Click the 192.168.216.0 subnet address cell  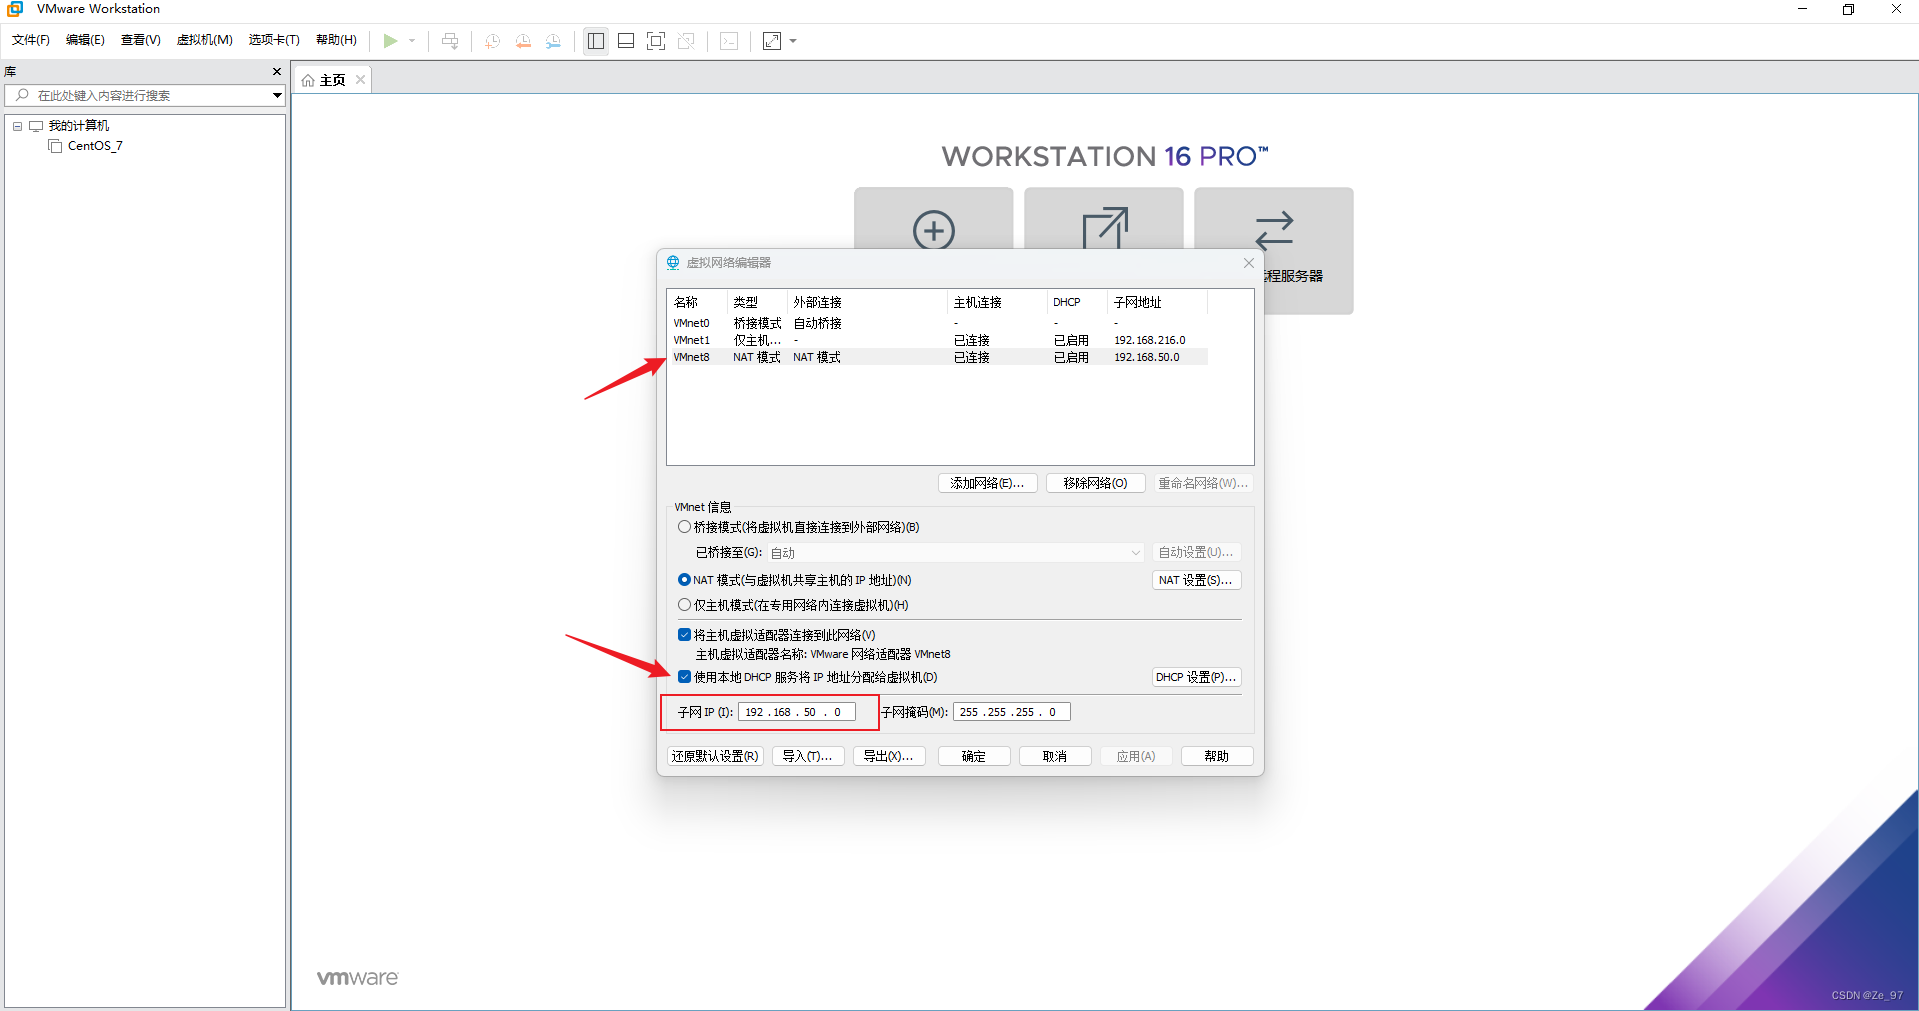(1149, 340)
